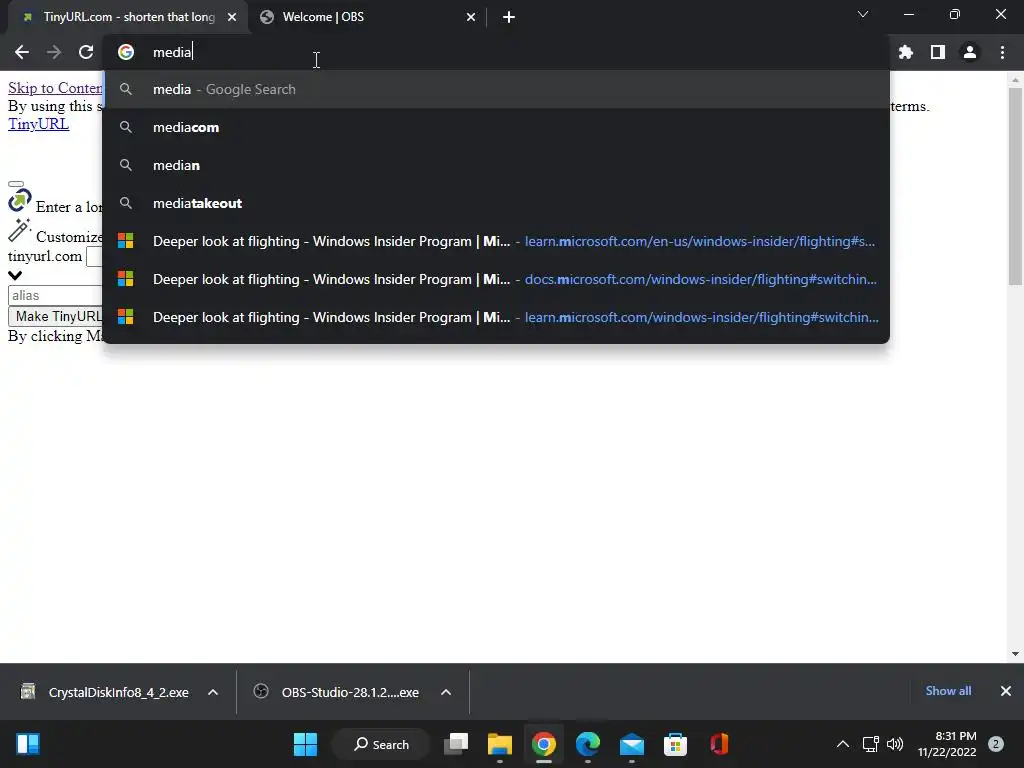Viewport: 1024px width, 768px height.
Task: Open File Explorer from taskbar
Action: click(500, 744)
